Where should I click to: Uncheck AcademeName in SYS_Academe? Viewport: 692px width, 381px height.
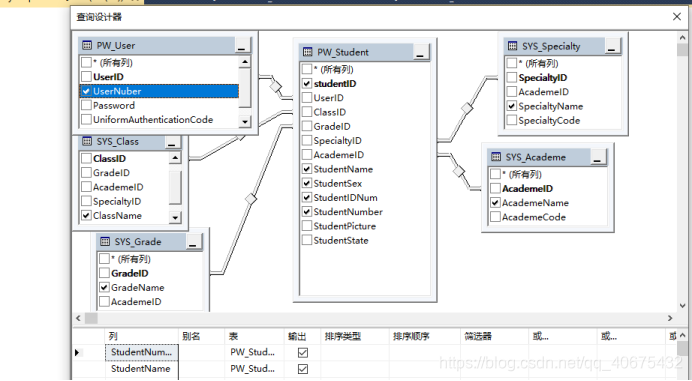pyautogui.click(x=495, y=203)
